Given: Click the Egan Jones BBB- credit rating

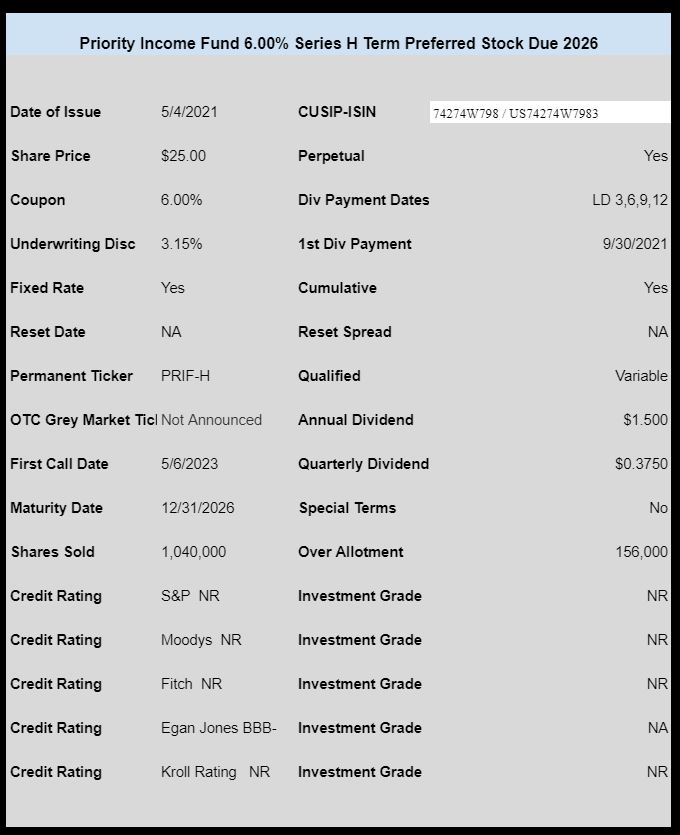Looking at the screenshot, I should click(219, 728).
